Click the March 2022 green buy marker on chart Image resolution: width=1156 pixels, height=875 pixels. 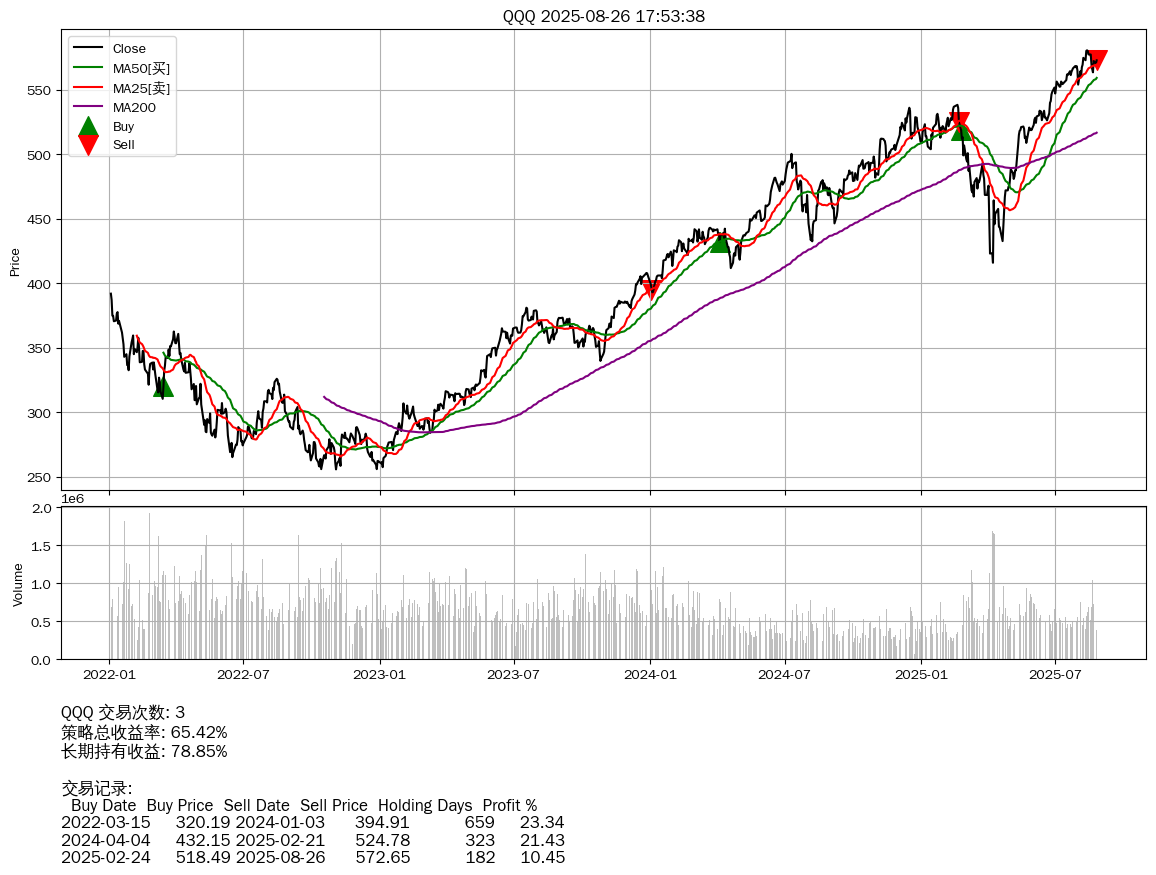click(163, 386)
